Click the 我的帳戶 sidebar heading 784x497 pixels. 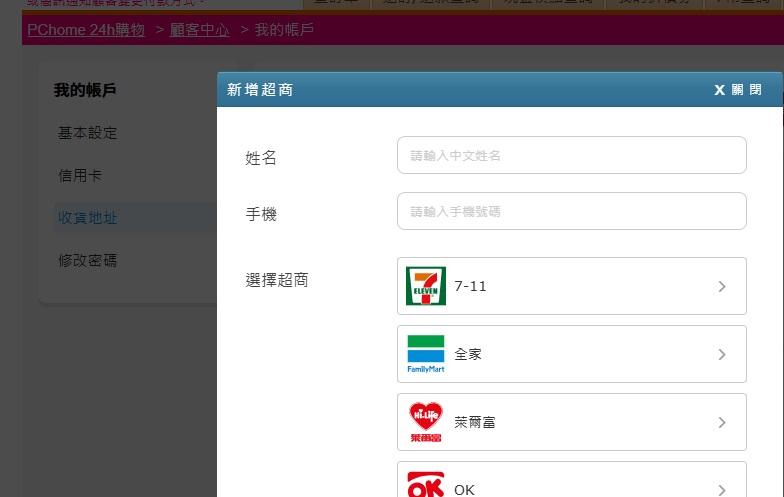click(85, 90)
